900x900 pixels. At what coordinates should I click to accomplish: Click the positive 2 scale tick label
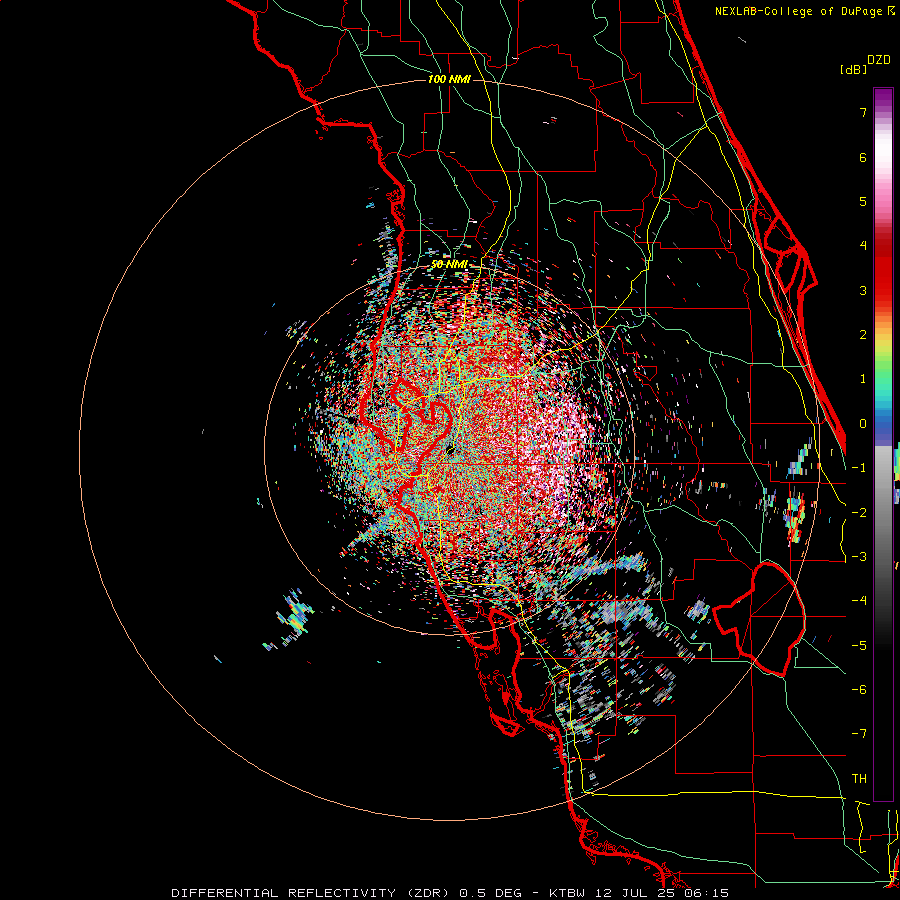point(863,335)
